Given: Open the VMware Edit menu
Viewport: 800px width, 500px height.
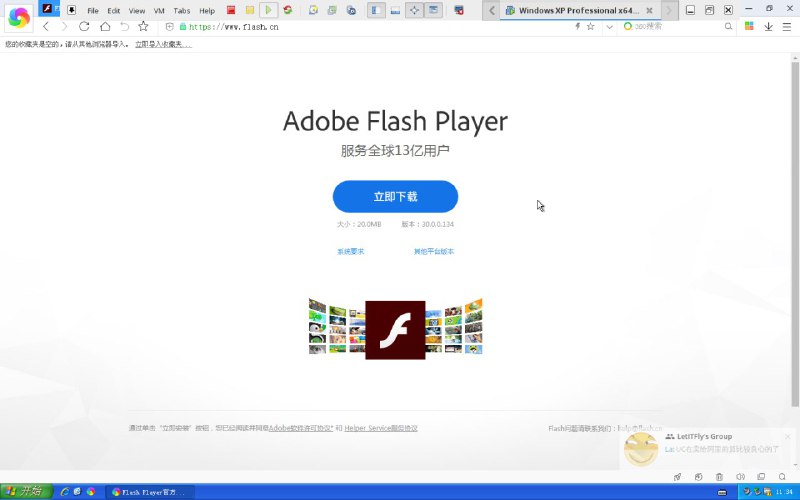Looking at the screenshot, I should tap(114, 10).
